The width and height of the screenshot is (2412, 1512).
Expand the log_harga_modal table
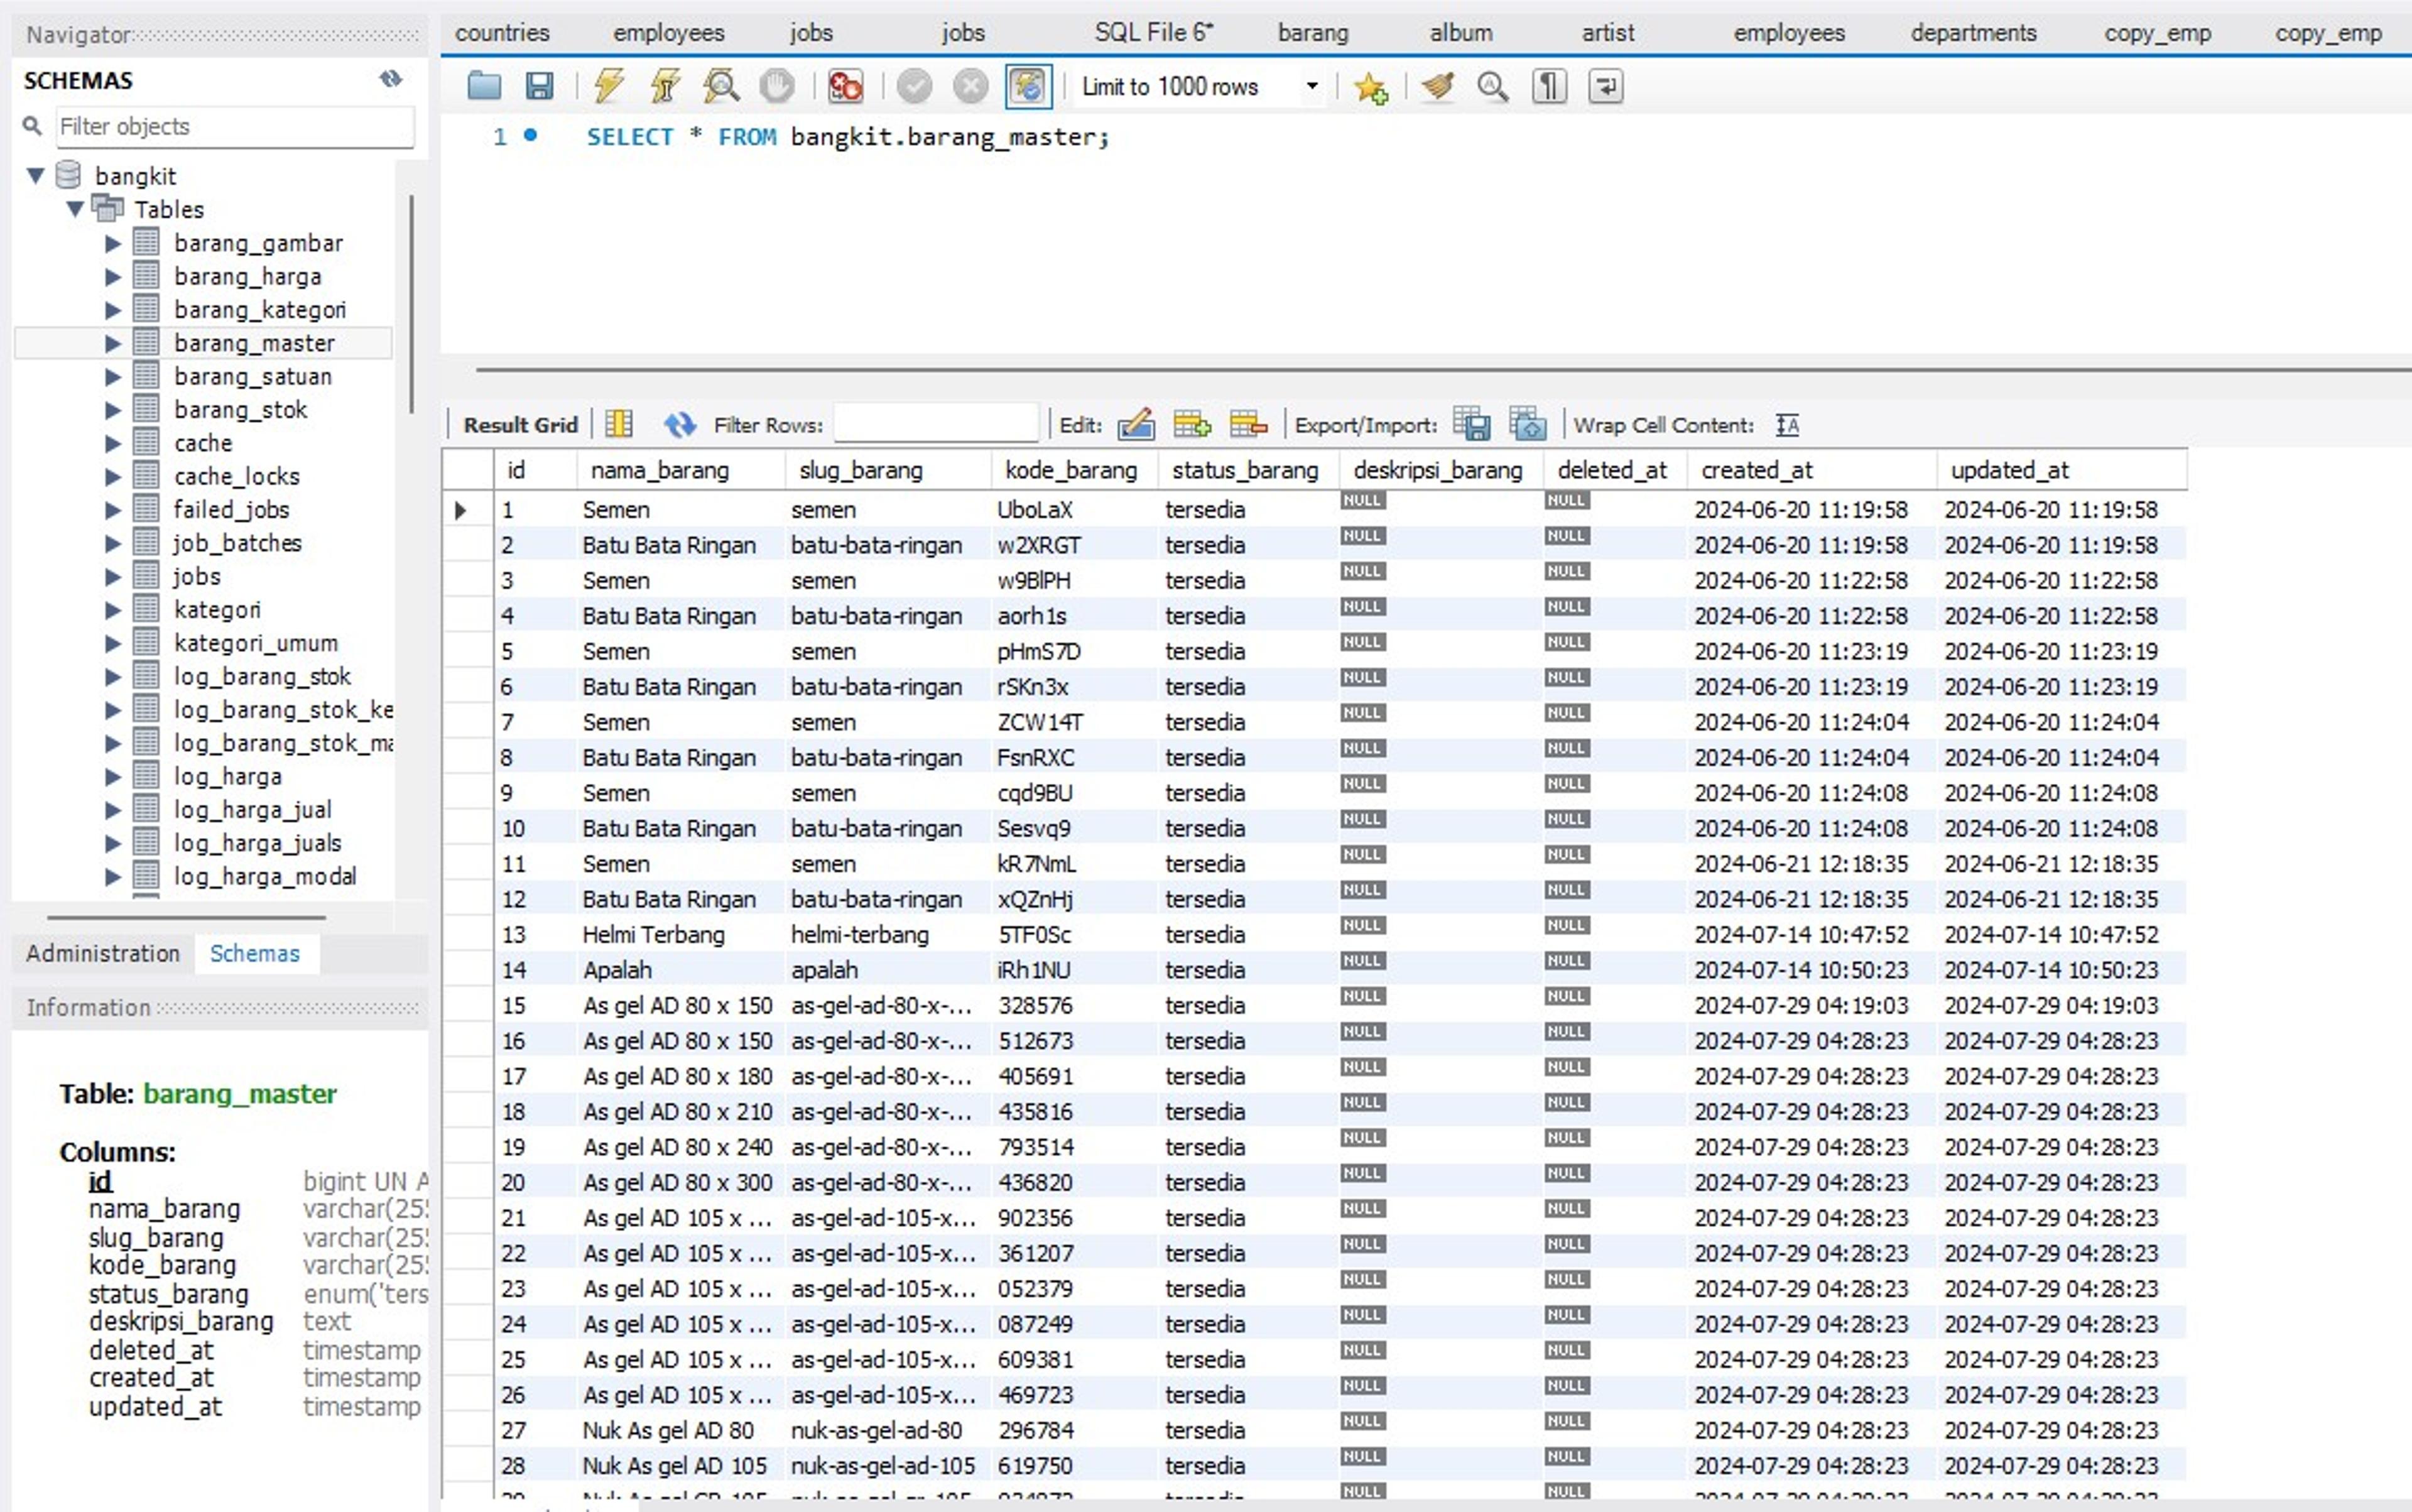(113, 876)
